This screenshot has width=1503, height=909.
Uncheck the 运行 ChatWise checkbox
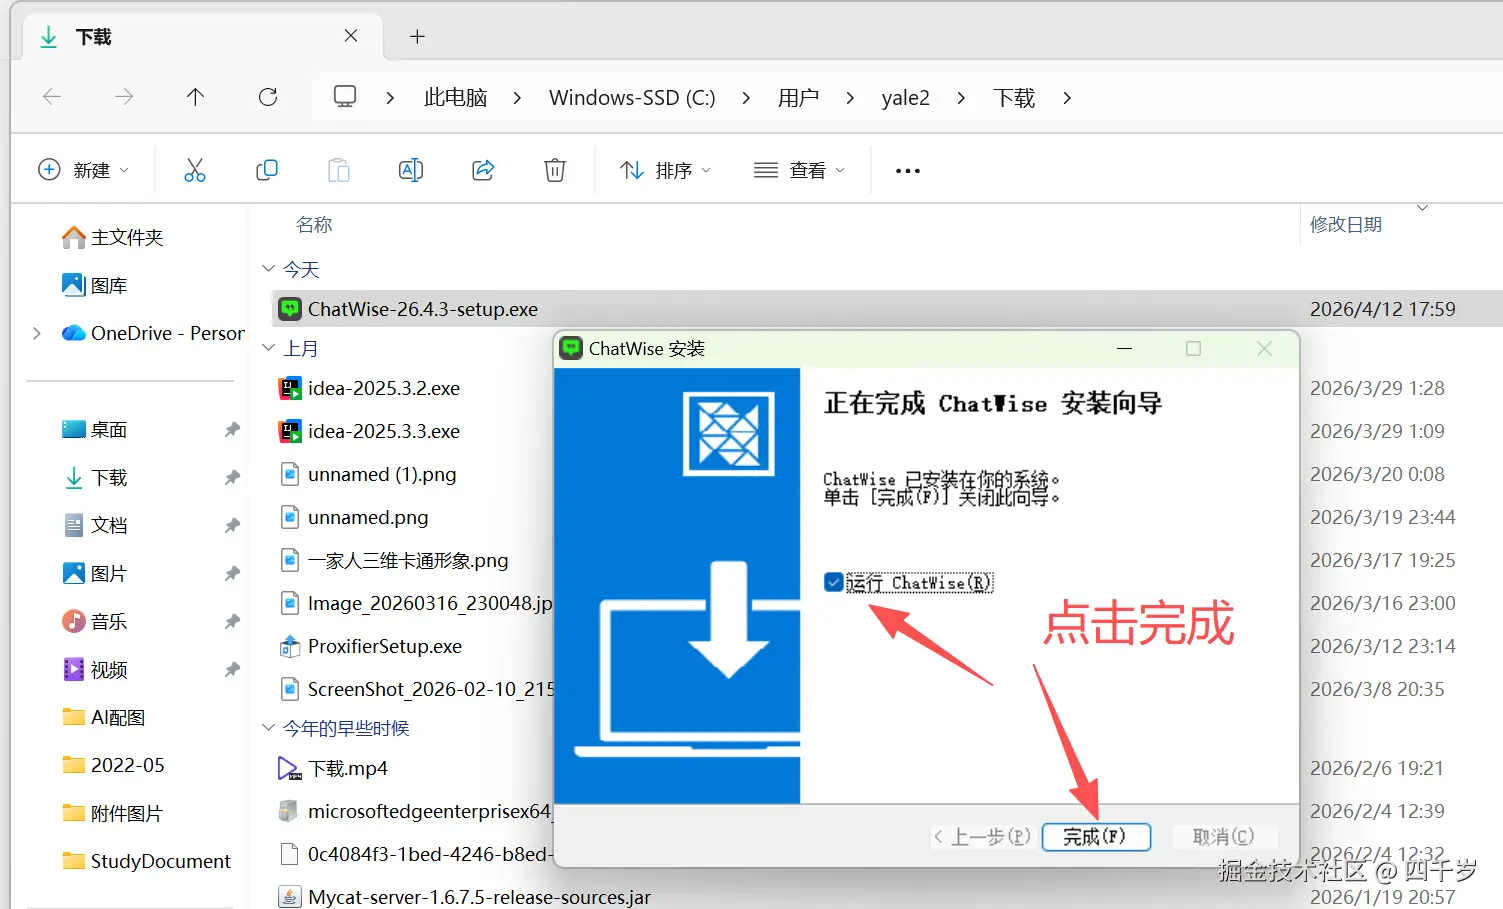click(x=833, y=582)
